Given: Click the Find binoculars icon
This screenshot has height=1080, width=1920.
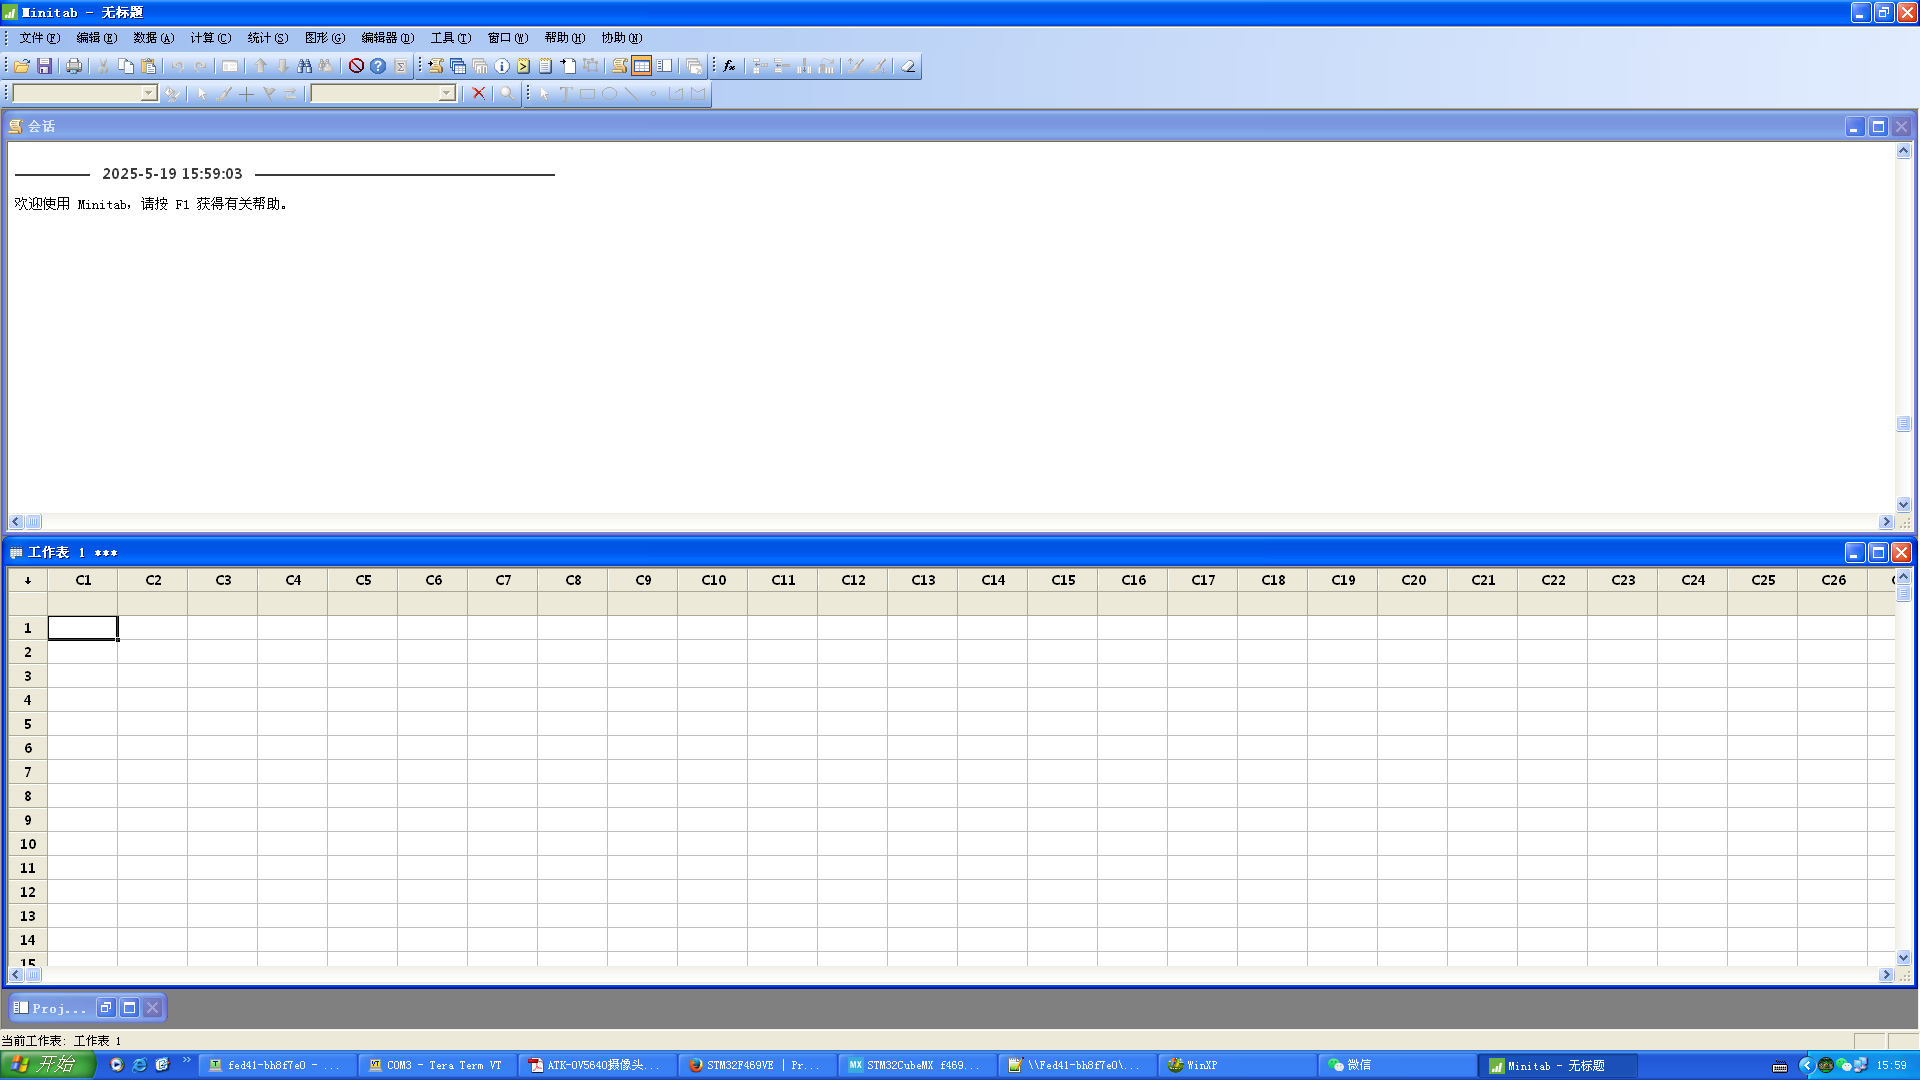Looking at the screenshot, I should pyautogui.click(x=304, y=66).
